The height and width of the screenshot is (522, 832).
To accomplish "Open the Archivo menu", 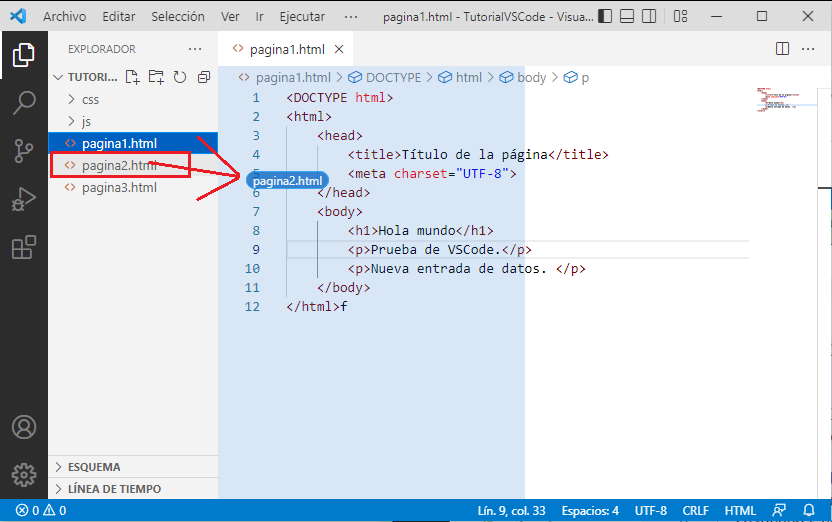I will [65, 16].
